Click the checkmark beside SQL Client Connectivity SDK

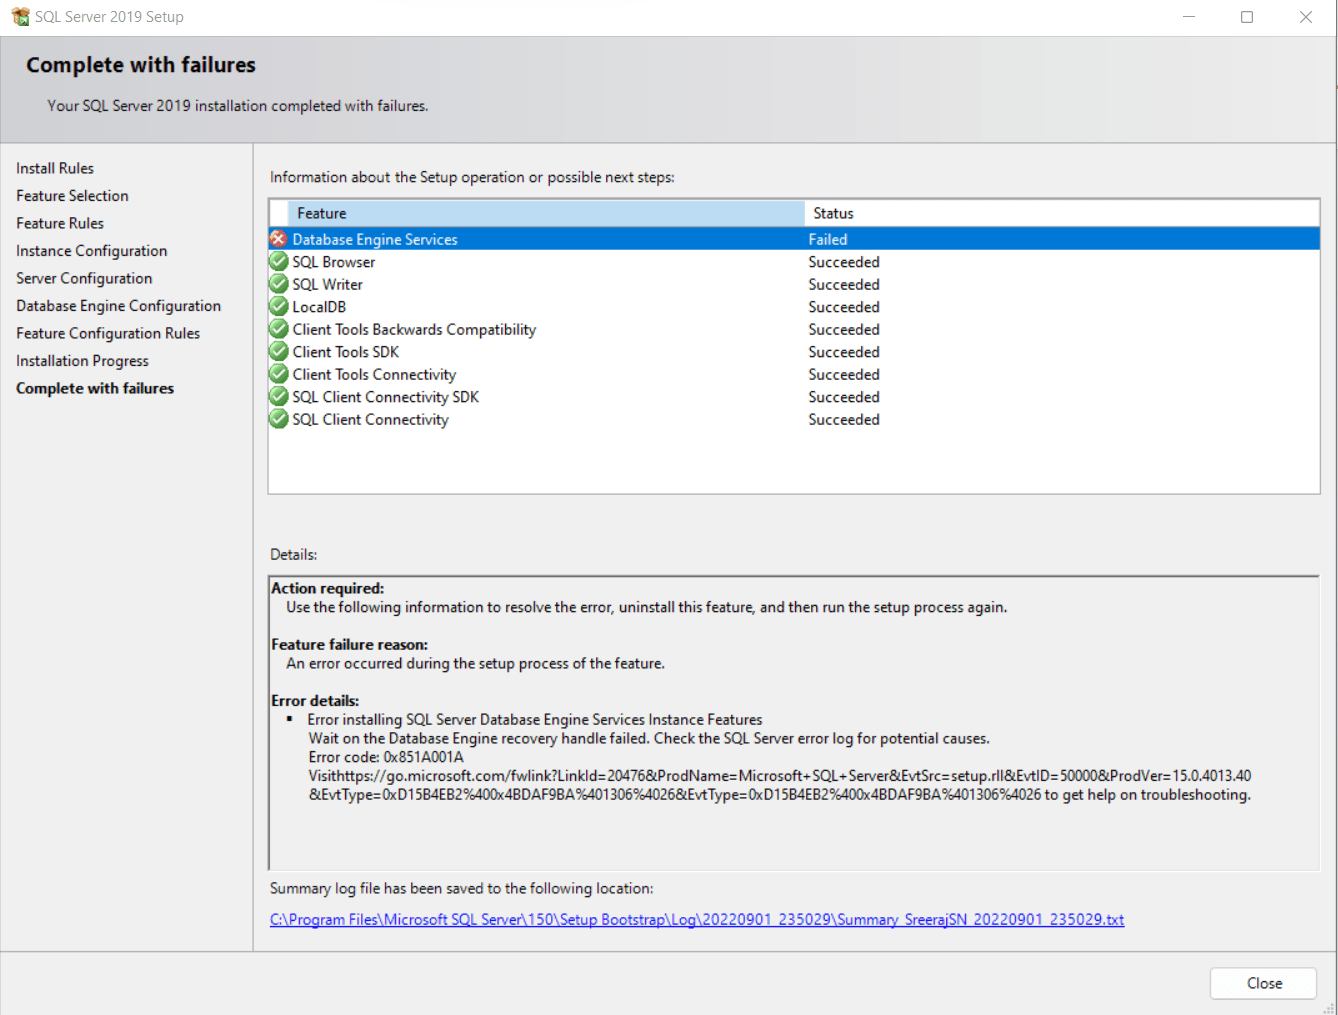tap(278, 396)
